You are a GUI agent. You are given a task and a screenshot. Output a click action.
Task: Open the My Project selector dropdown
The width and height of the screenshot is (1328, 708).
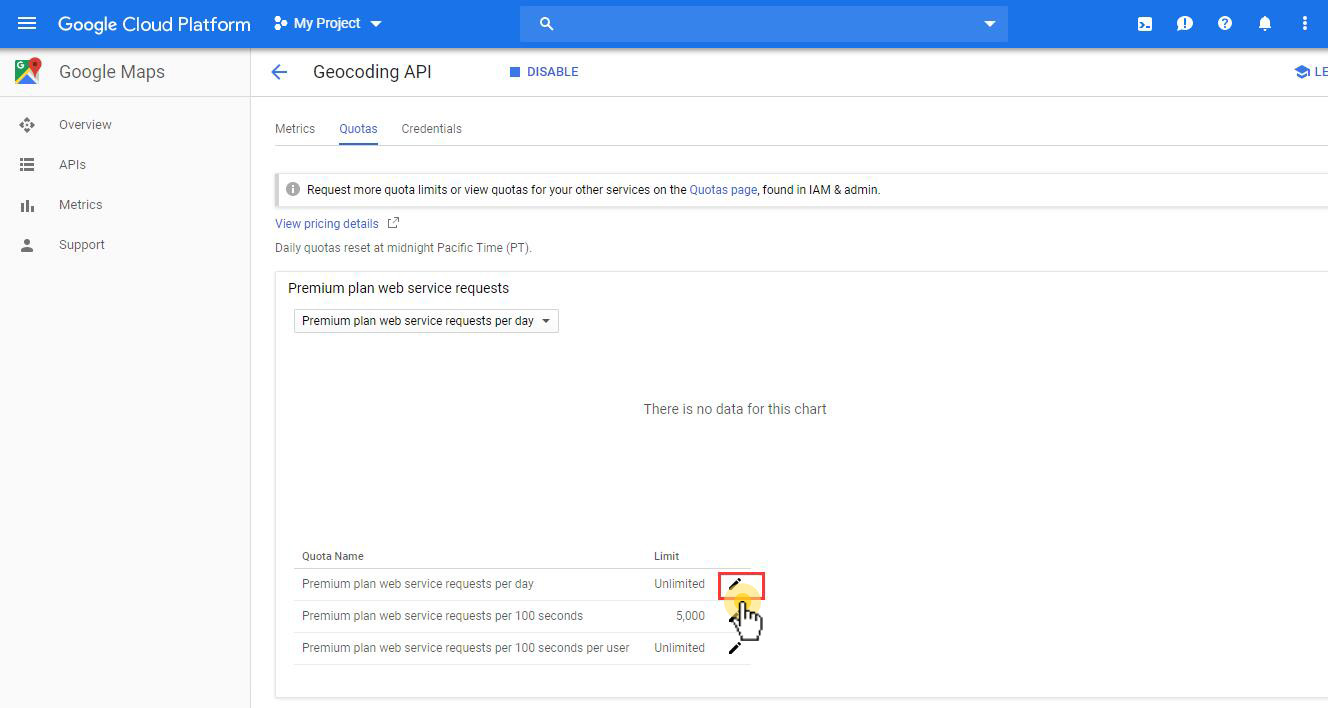(x=328, y=23)
